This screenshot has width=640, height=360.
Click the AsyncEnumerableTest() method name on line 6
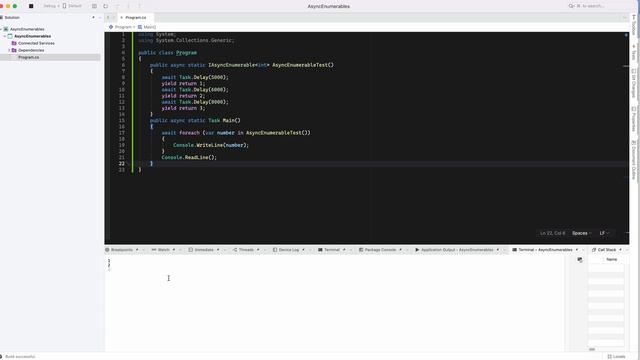(303, 65)
